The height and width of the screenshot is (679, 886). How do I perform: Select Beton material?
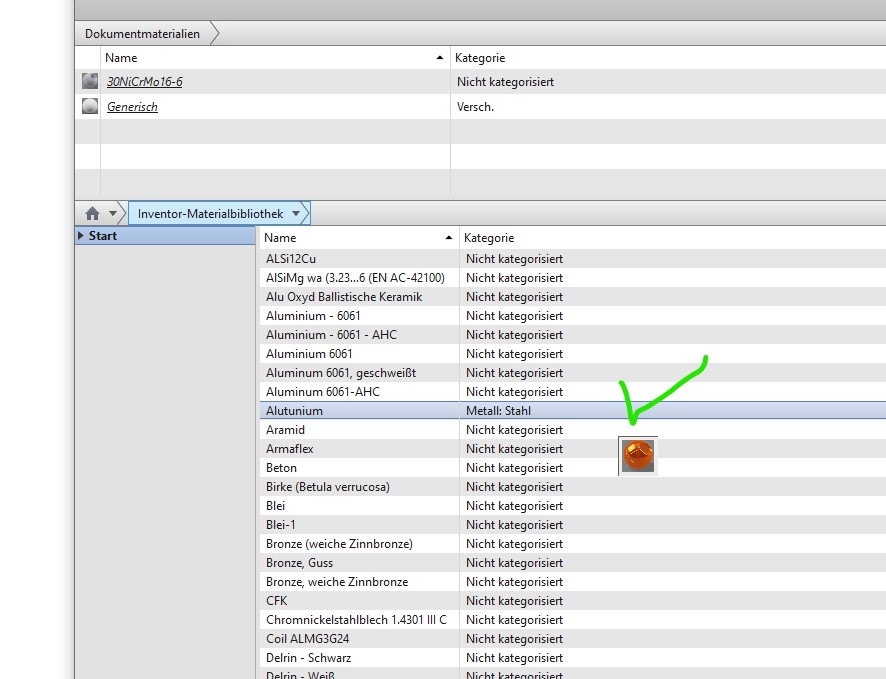pyautogui.click(x=281, y=468)
